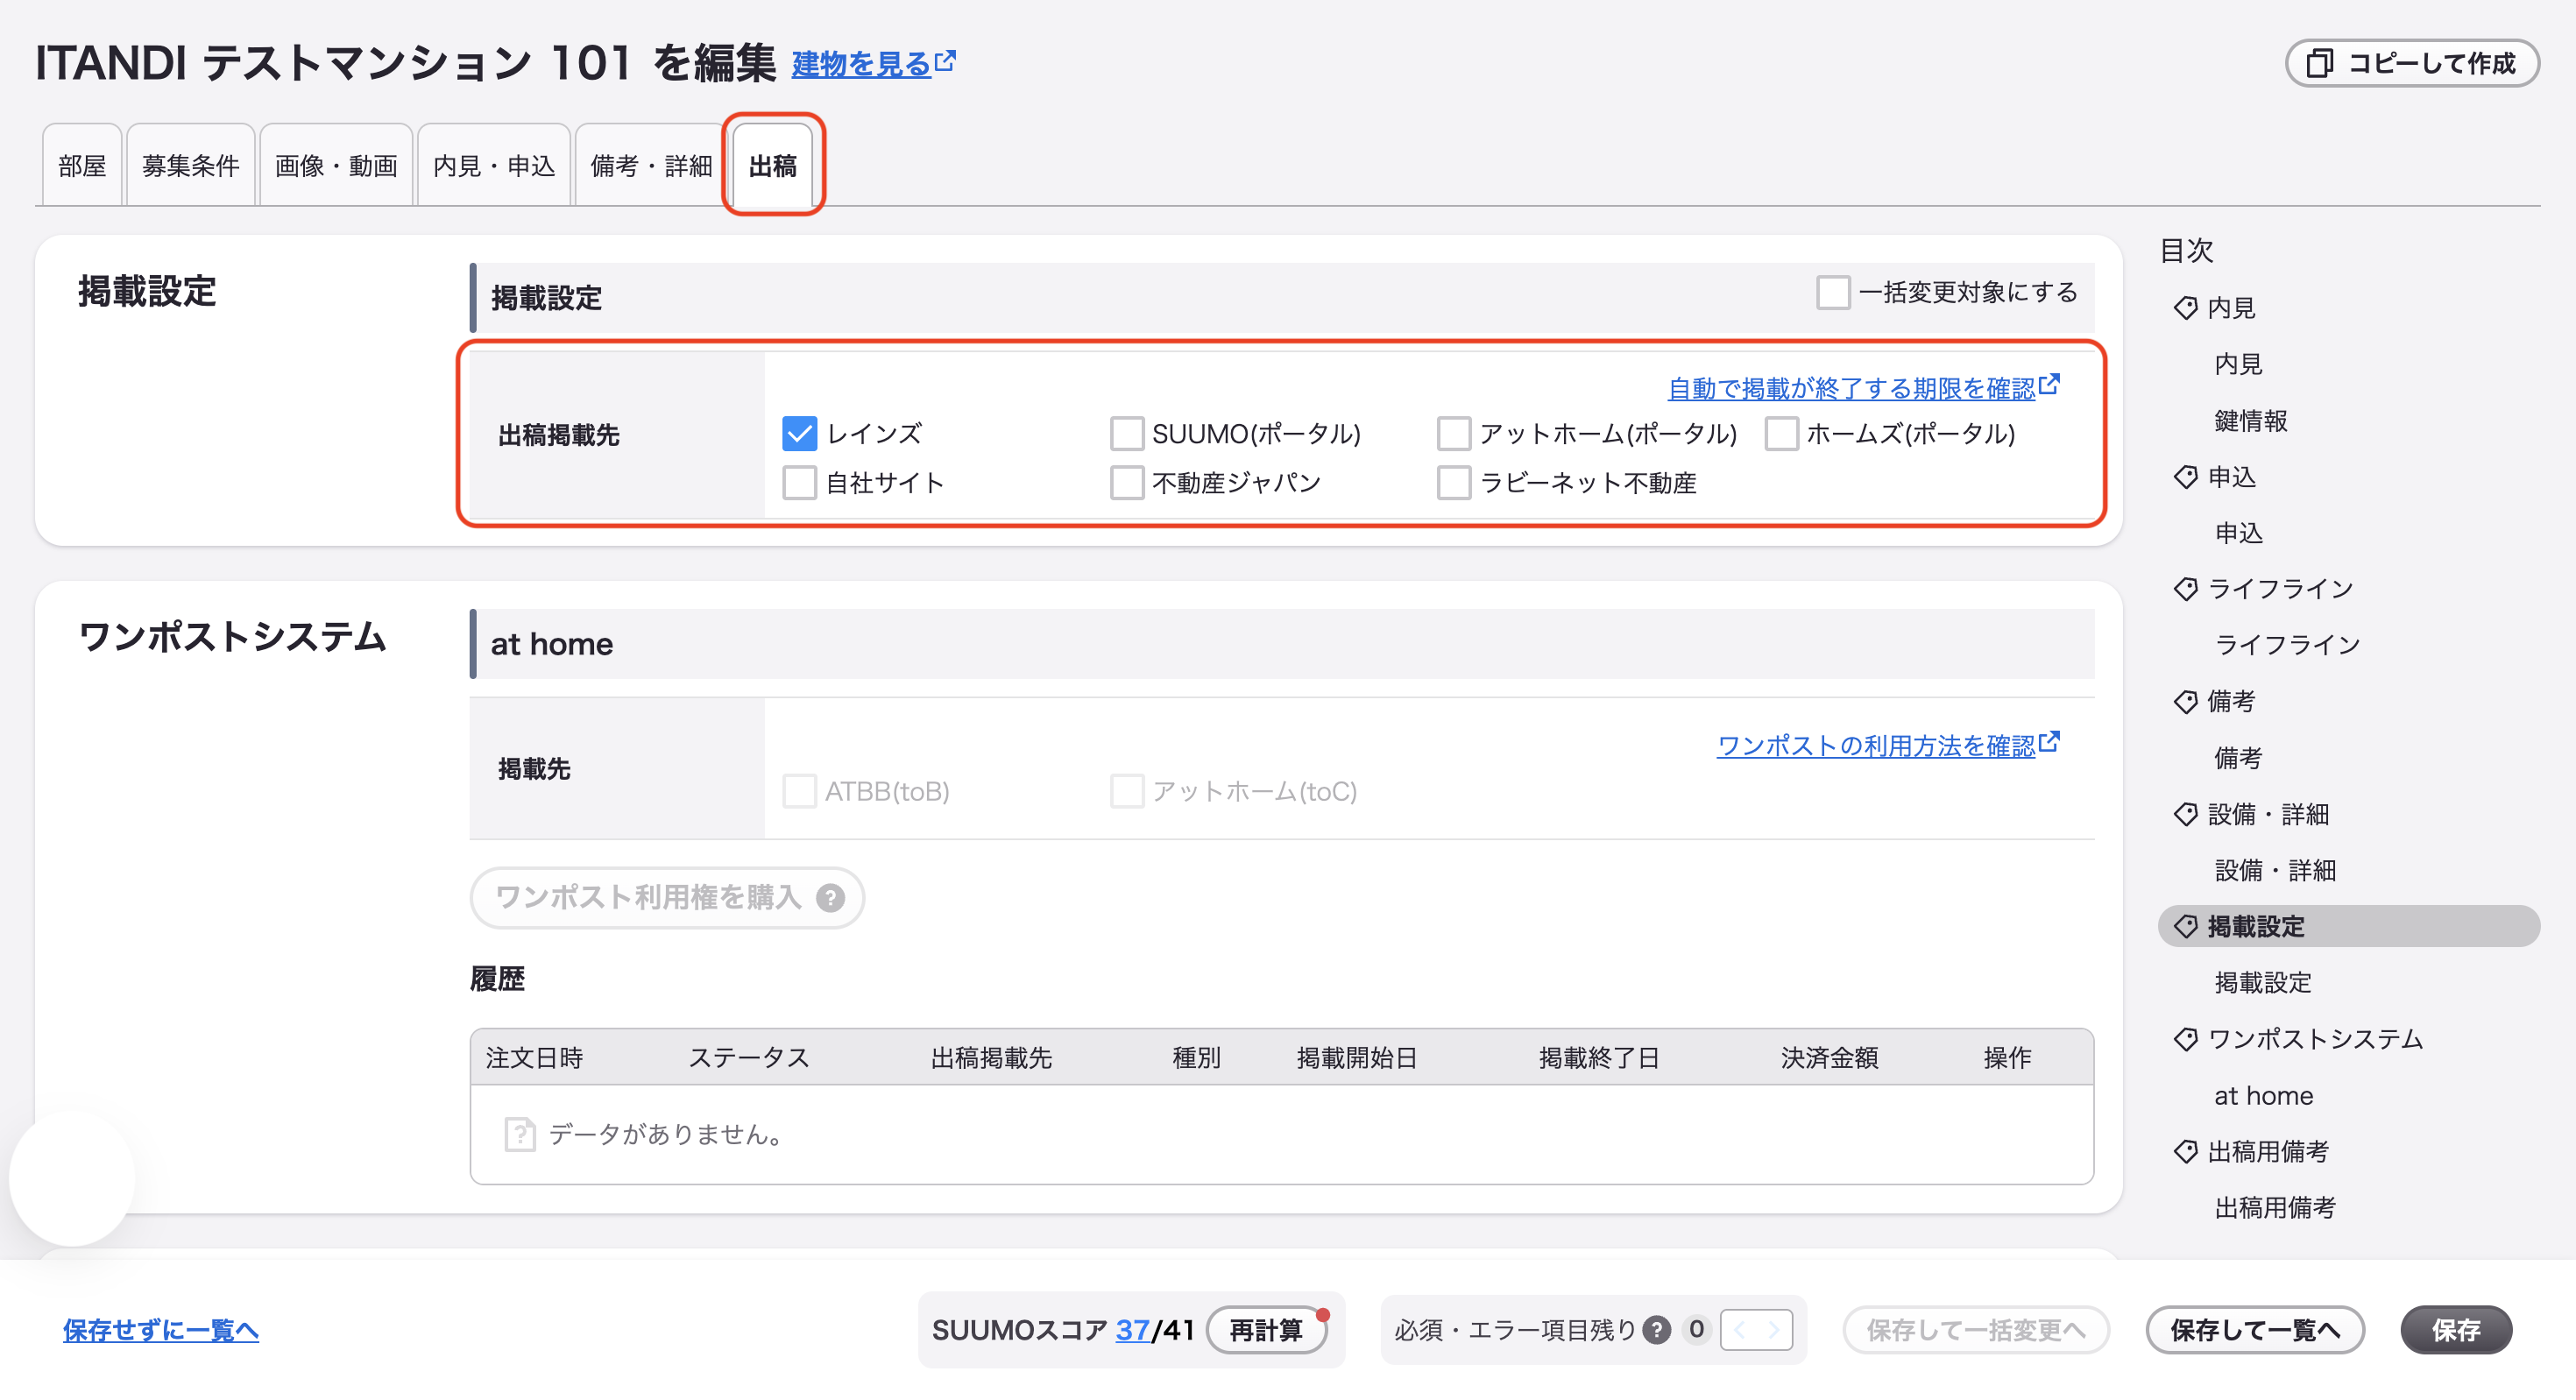Toggle 一括変更対象にする checkbox

pos(1833,293)
